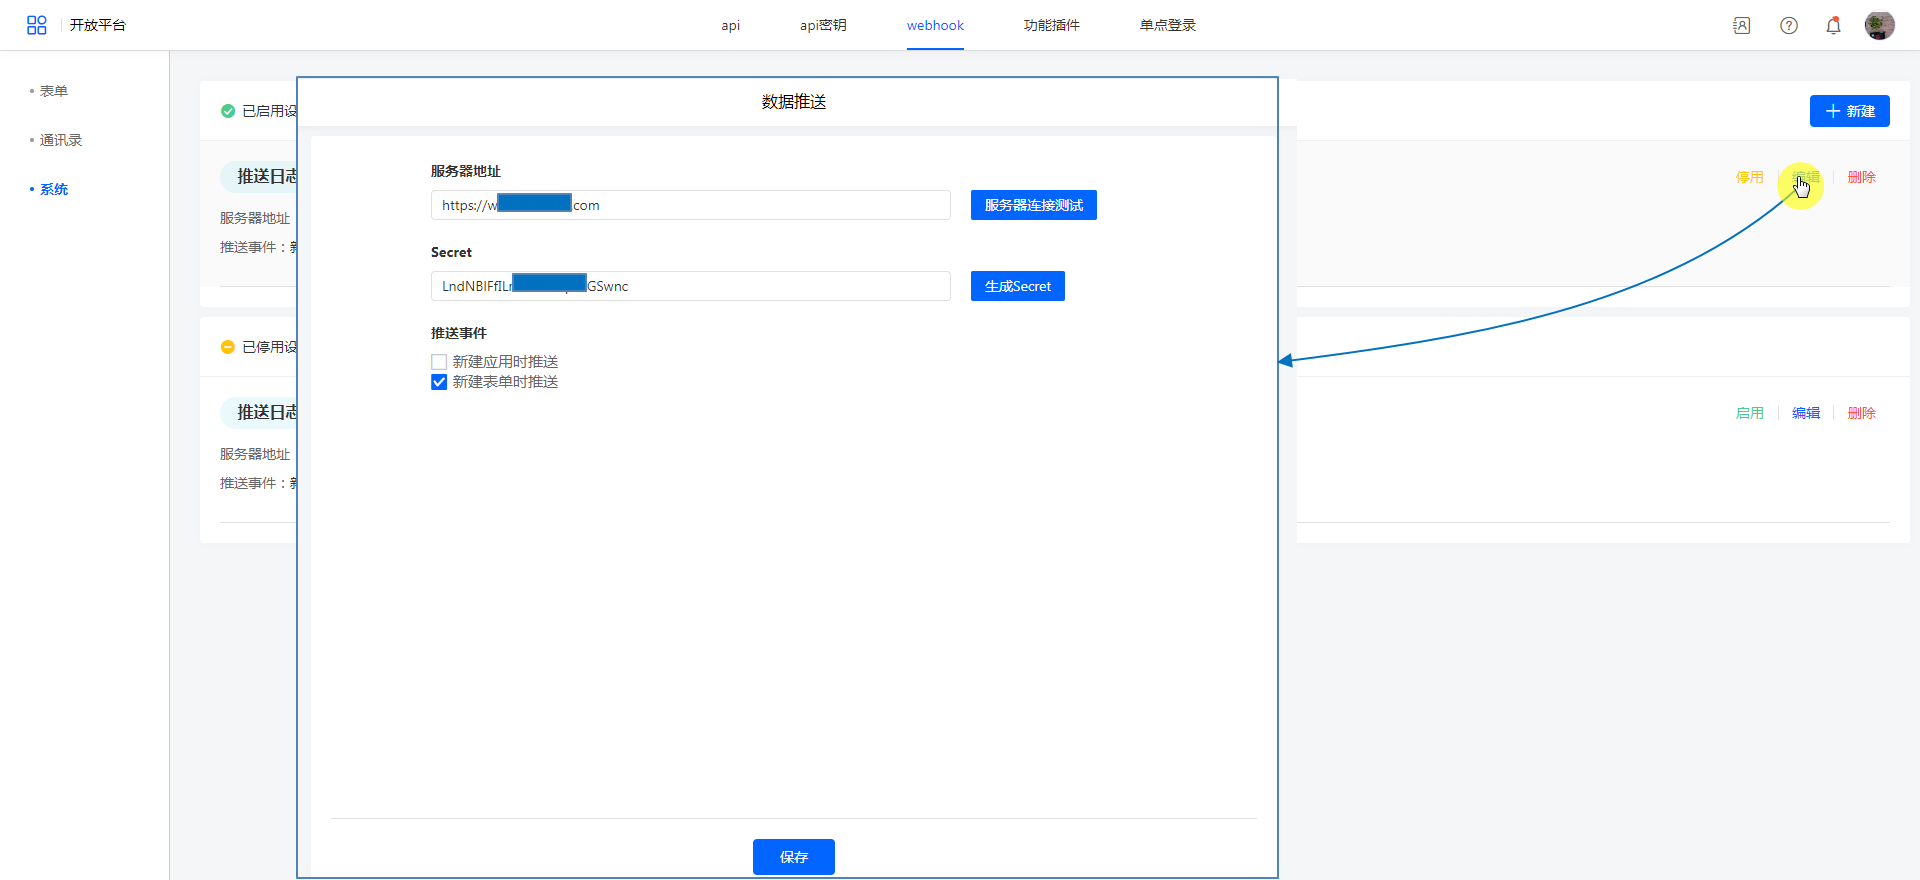Image resolution: width=1920 pixels, height=880 pixels.
Task: Click the 生成Secret button
Action: (1017, 286)
